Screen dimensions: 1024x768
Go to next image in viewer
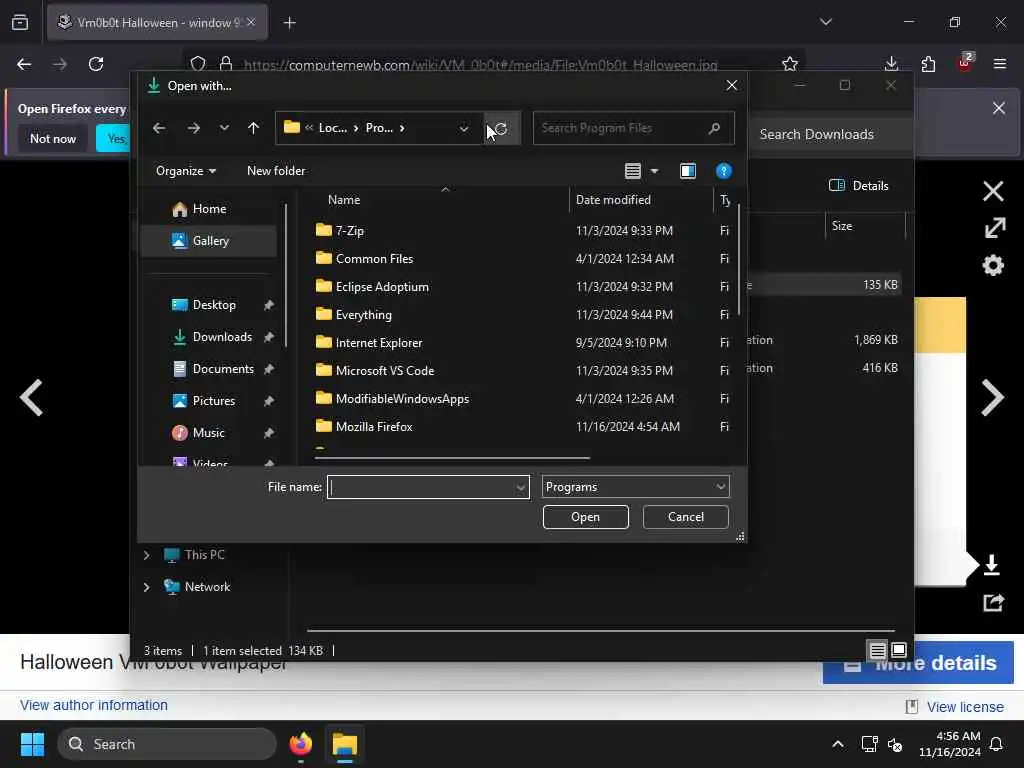993,397
